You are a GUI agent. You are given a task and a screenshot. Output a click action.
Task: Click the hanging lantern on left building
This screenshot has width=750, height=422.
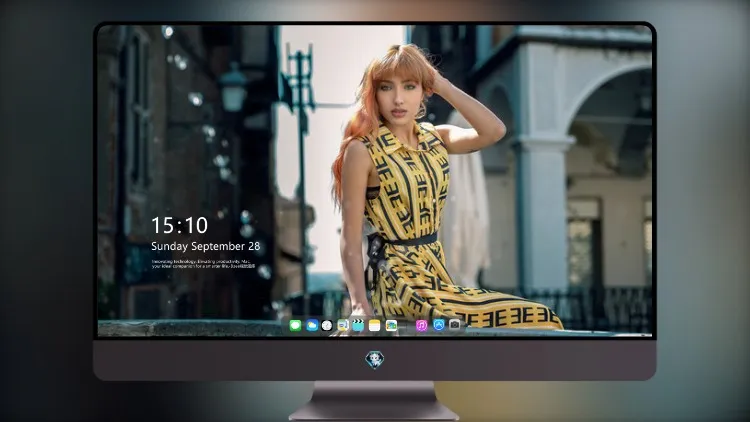(x=233, y=89)
